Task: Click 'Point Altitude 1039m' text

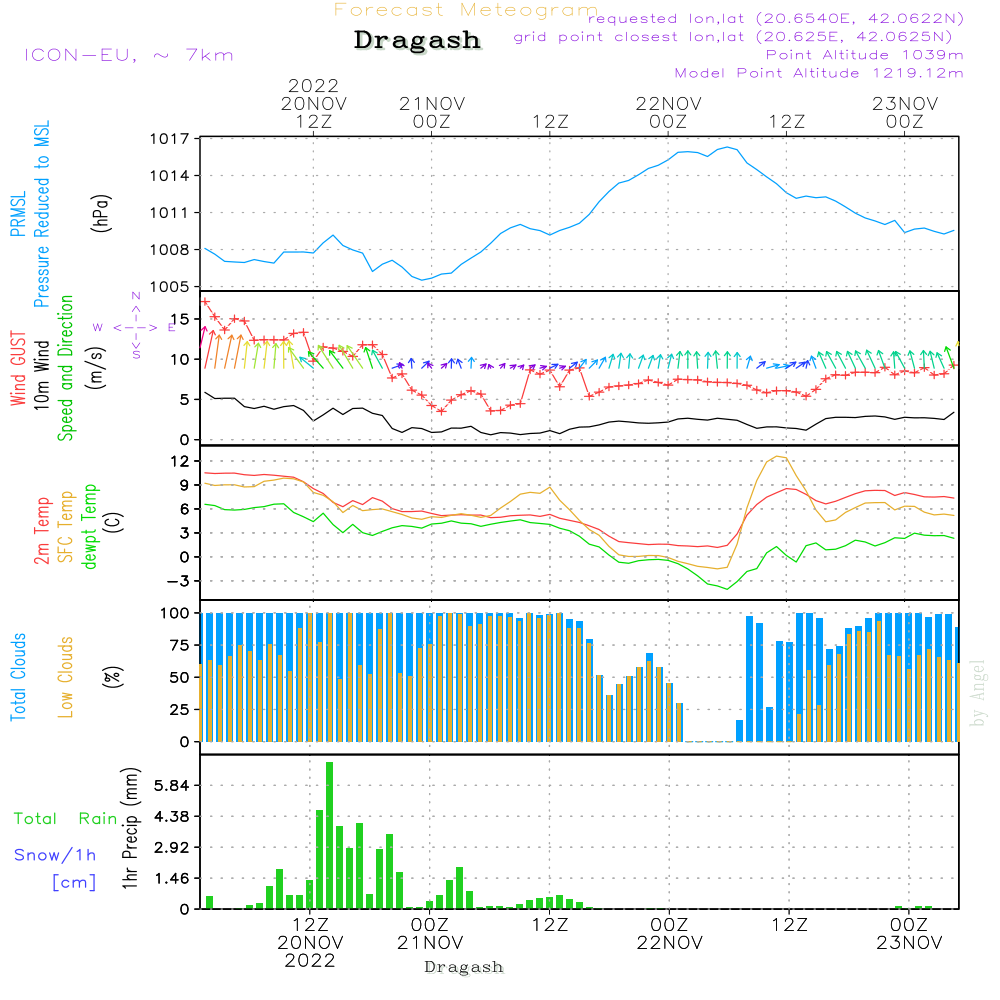Action: pos(864,55)
